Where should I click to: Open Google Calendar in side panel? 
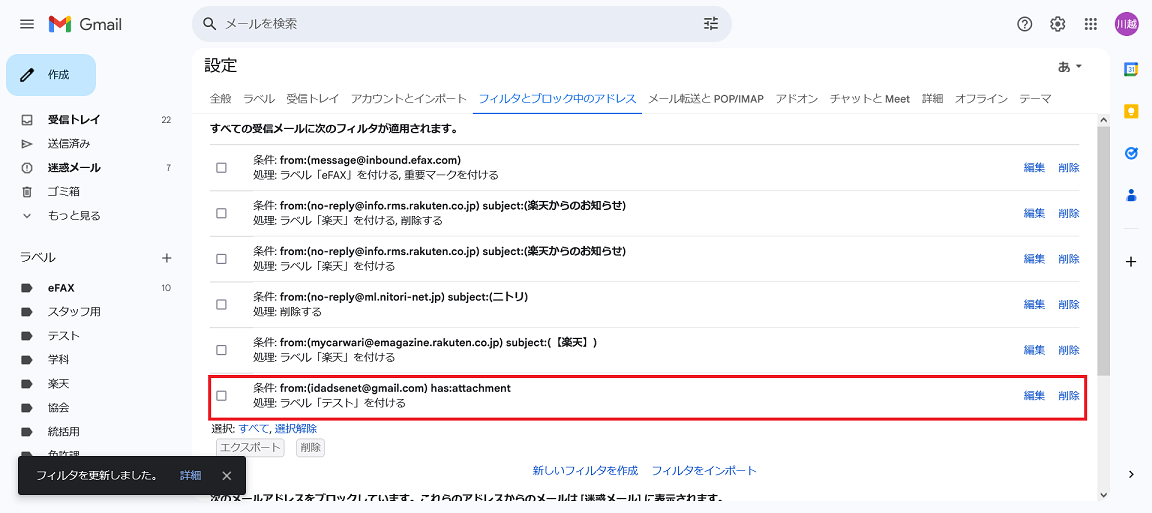pyautogui.click(x=1131, y=69)
